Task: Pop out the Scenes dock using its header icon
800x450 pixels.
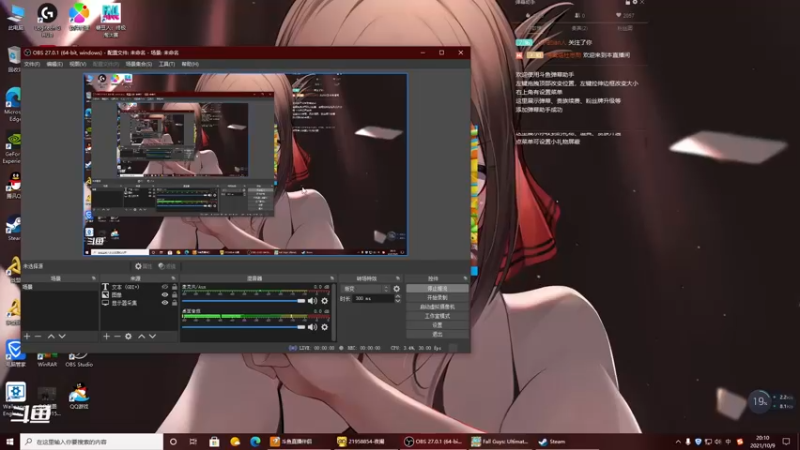Action: [93, 279]
